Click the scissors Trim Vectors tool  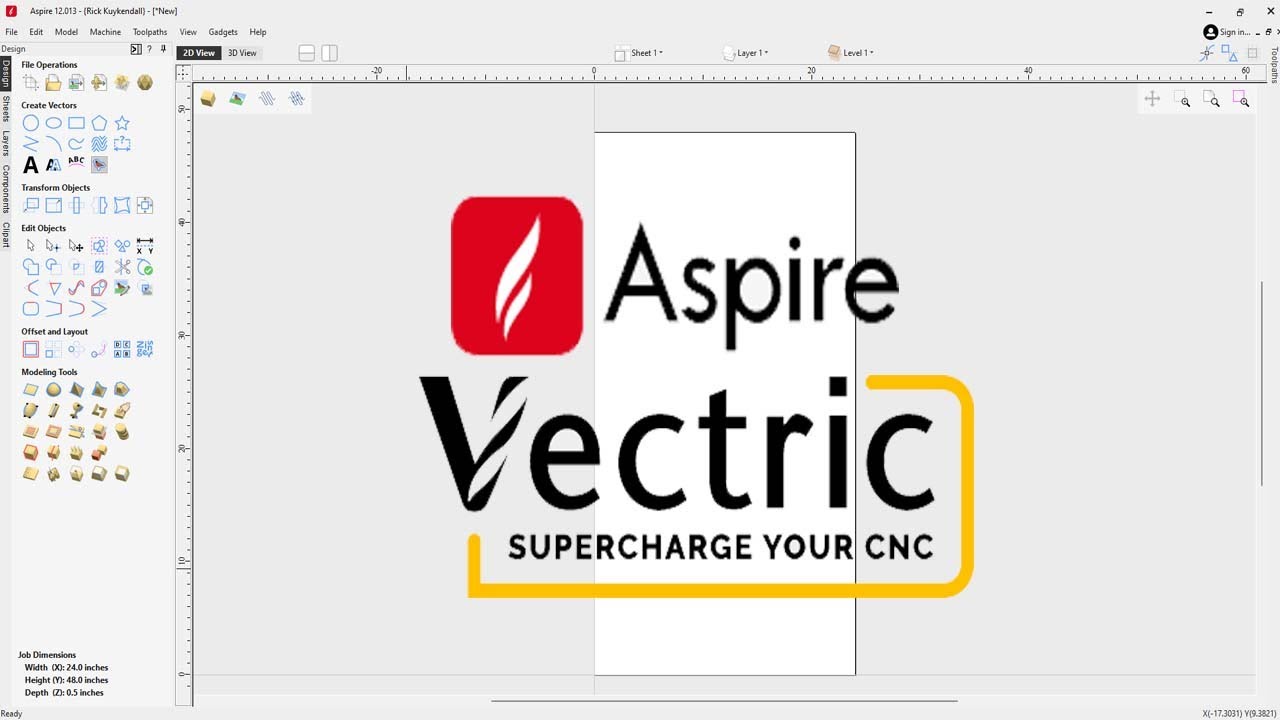coord(122,267)
